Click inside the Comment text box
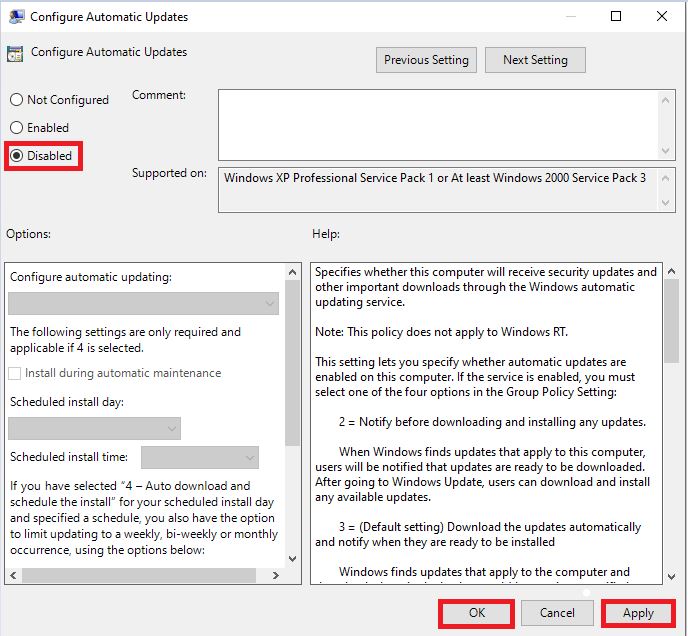The image size is (688, 636). click(438, 125)
